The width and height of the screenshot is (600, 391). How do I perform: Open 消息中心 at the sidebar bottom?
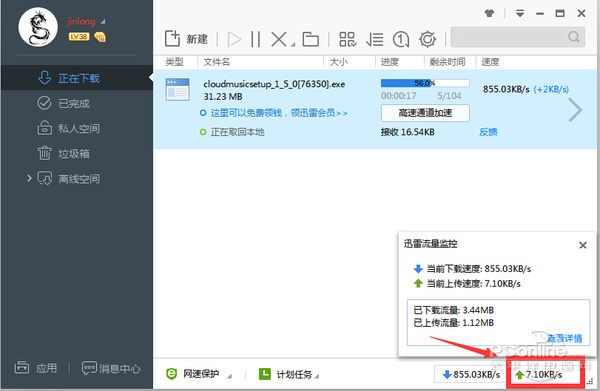111,368
